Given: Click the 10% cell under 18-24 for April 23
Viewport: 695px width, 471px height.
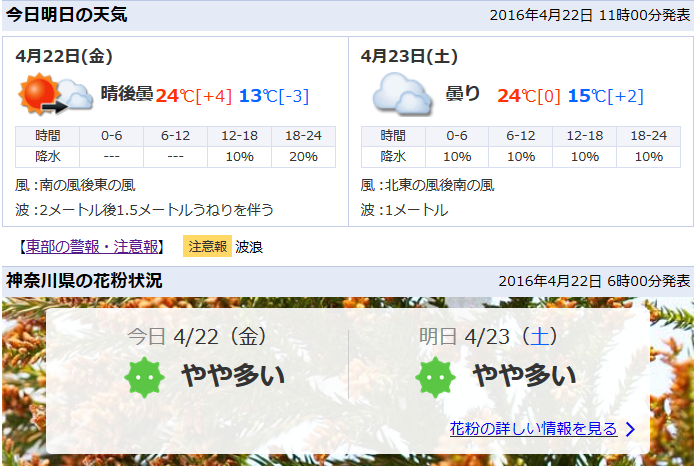Looking at the screenshot, I should (649, 157).
